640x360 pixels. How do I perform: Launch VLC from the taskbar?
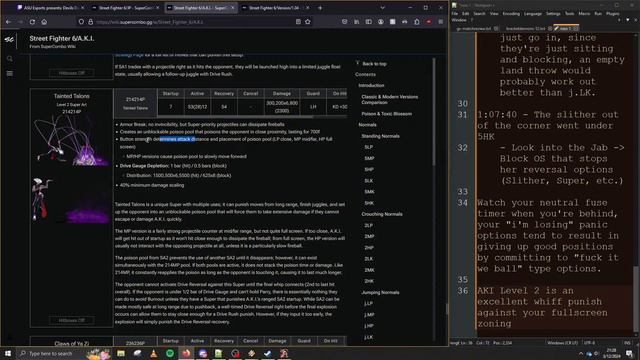153,353
